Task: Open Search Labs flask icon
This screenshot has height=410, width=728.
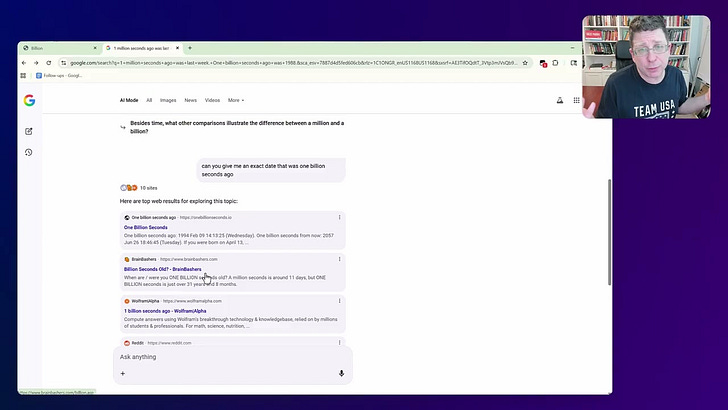Action: 560,100
